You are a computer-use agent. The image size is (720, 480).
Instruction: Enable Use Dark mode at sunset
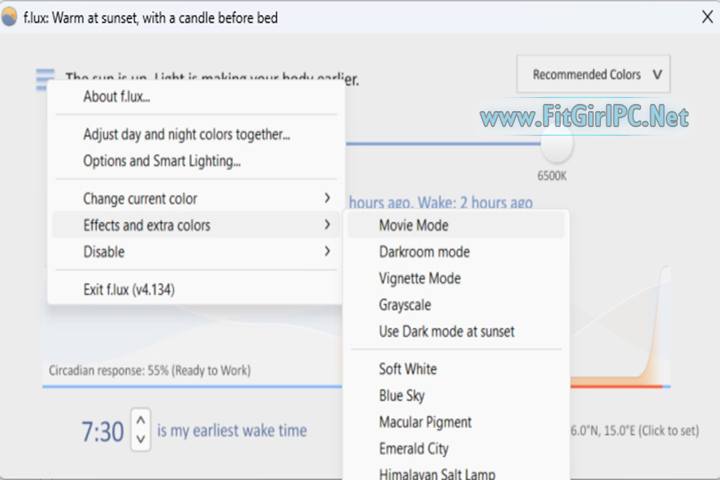(446, 331)
